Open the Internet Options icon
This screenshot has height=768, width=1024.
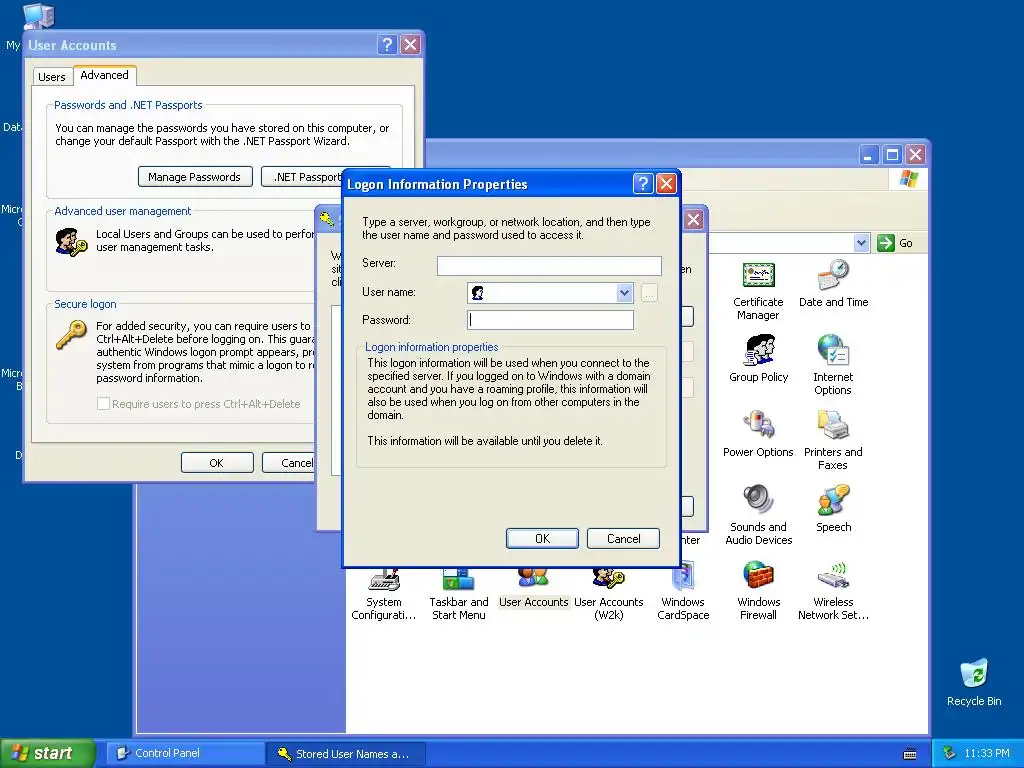pyautogui.click(x=833, y=351)
